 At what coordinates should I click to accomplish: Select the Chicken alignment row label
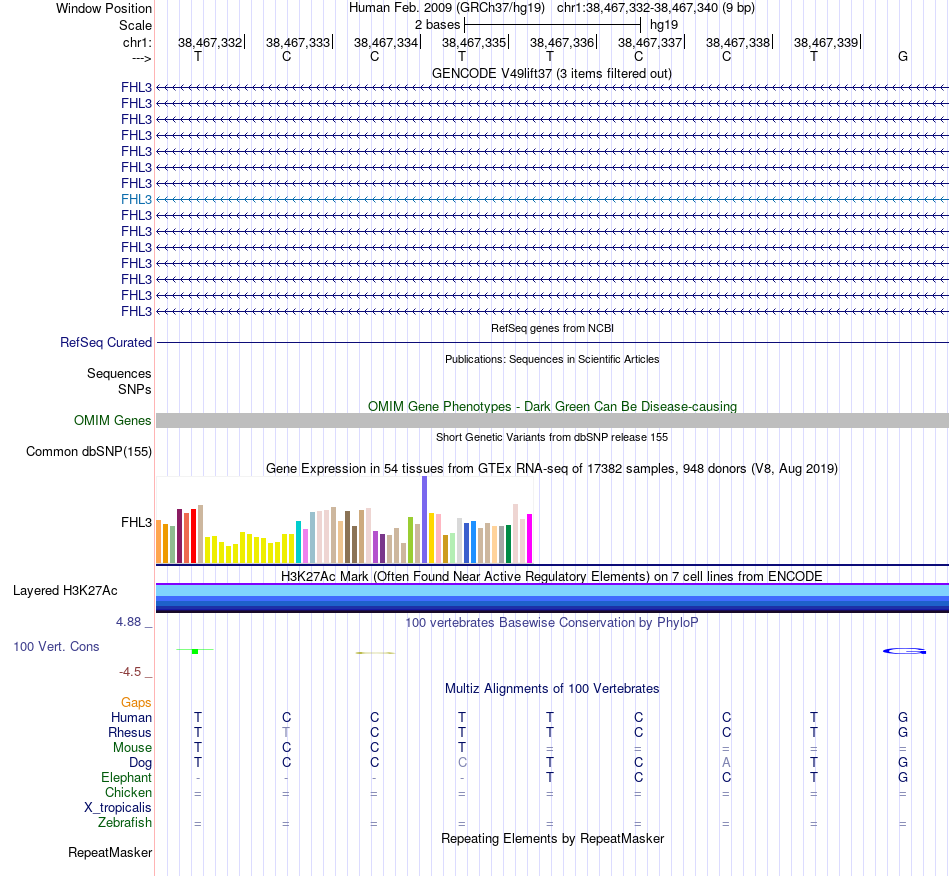click(128, 792)
